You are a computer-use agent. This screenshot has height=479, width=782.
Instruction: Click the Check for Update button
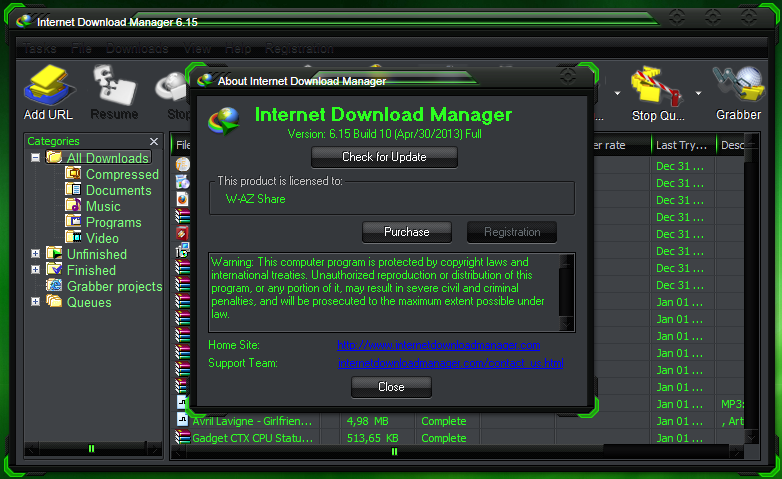point(384,157)
